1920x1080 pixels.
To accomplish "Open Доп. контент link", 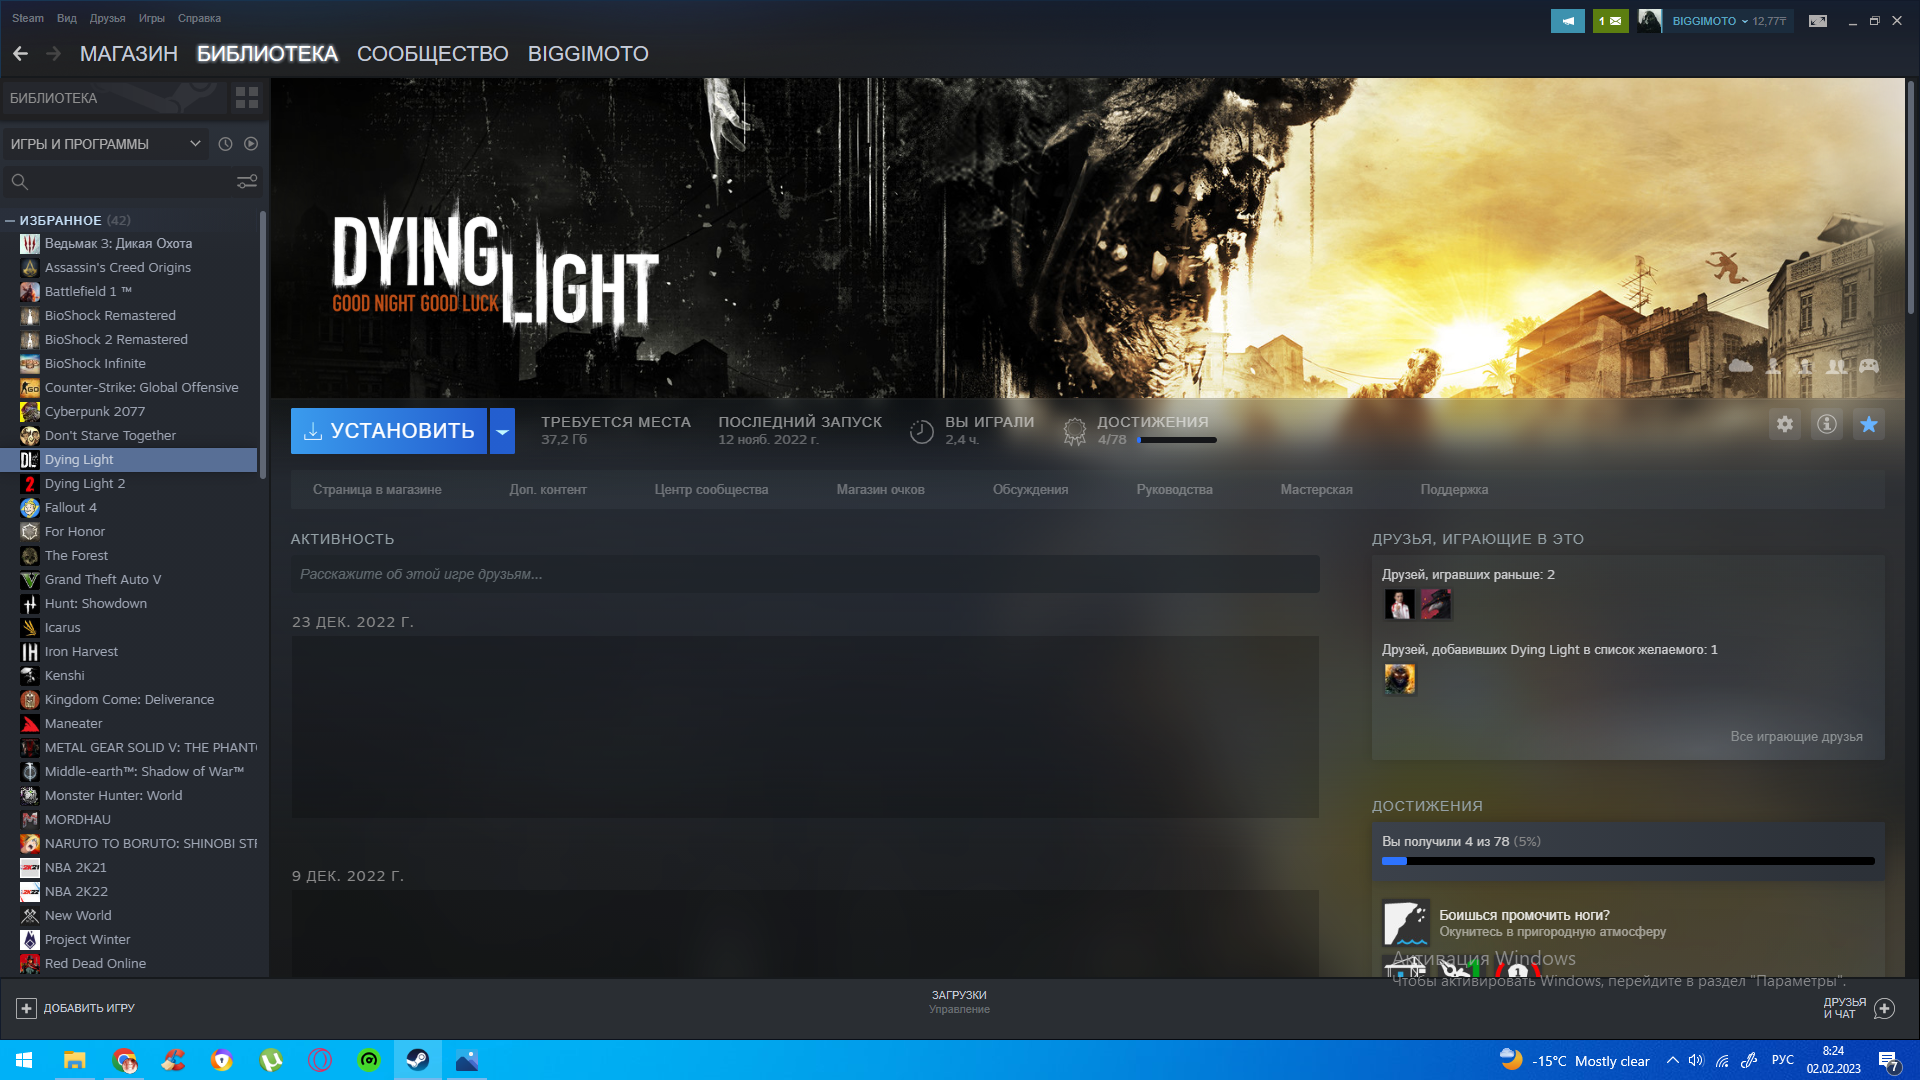I will point(548,490).
